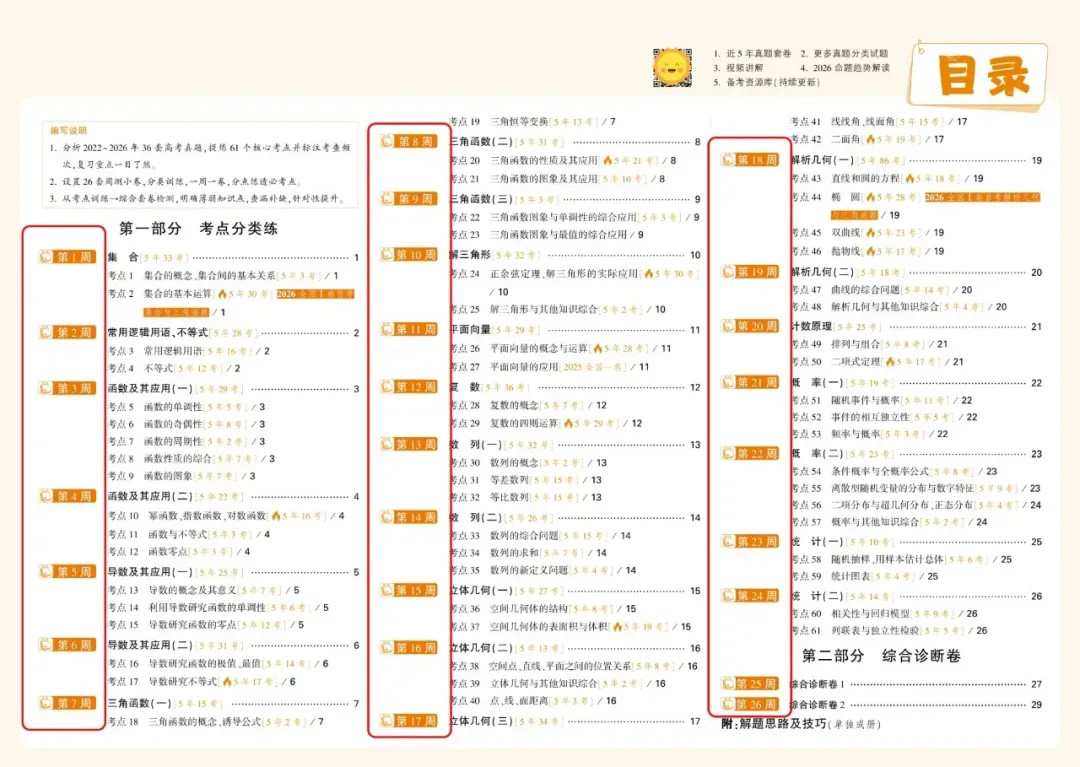The height and width of the screenshot is (767, 1080).
Task: Click the 第9周 week badge
Action: [408, 198]
